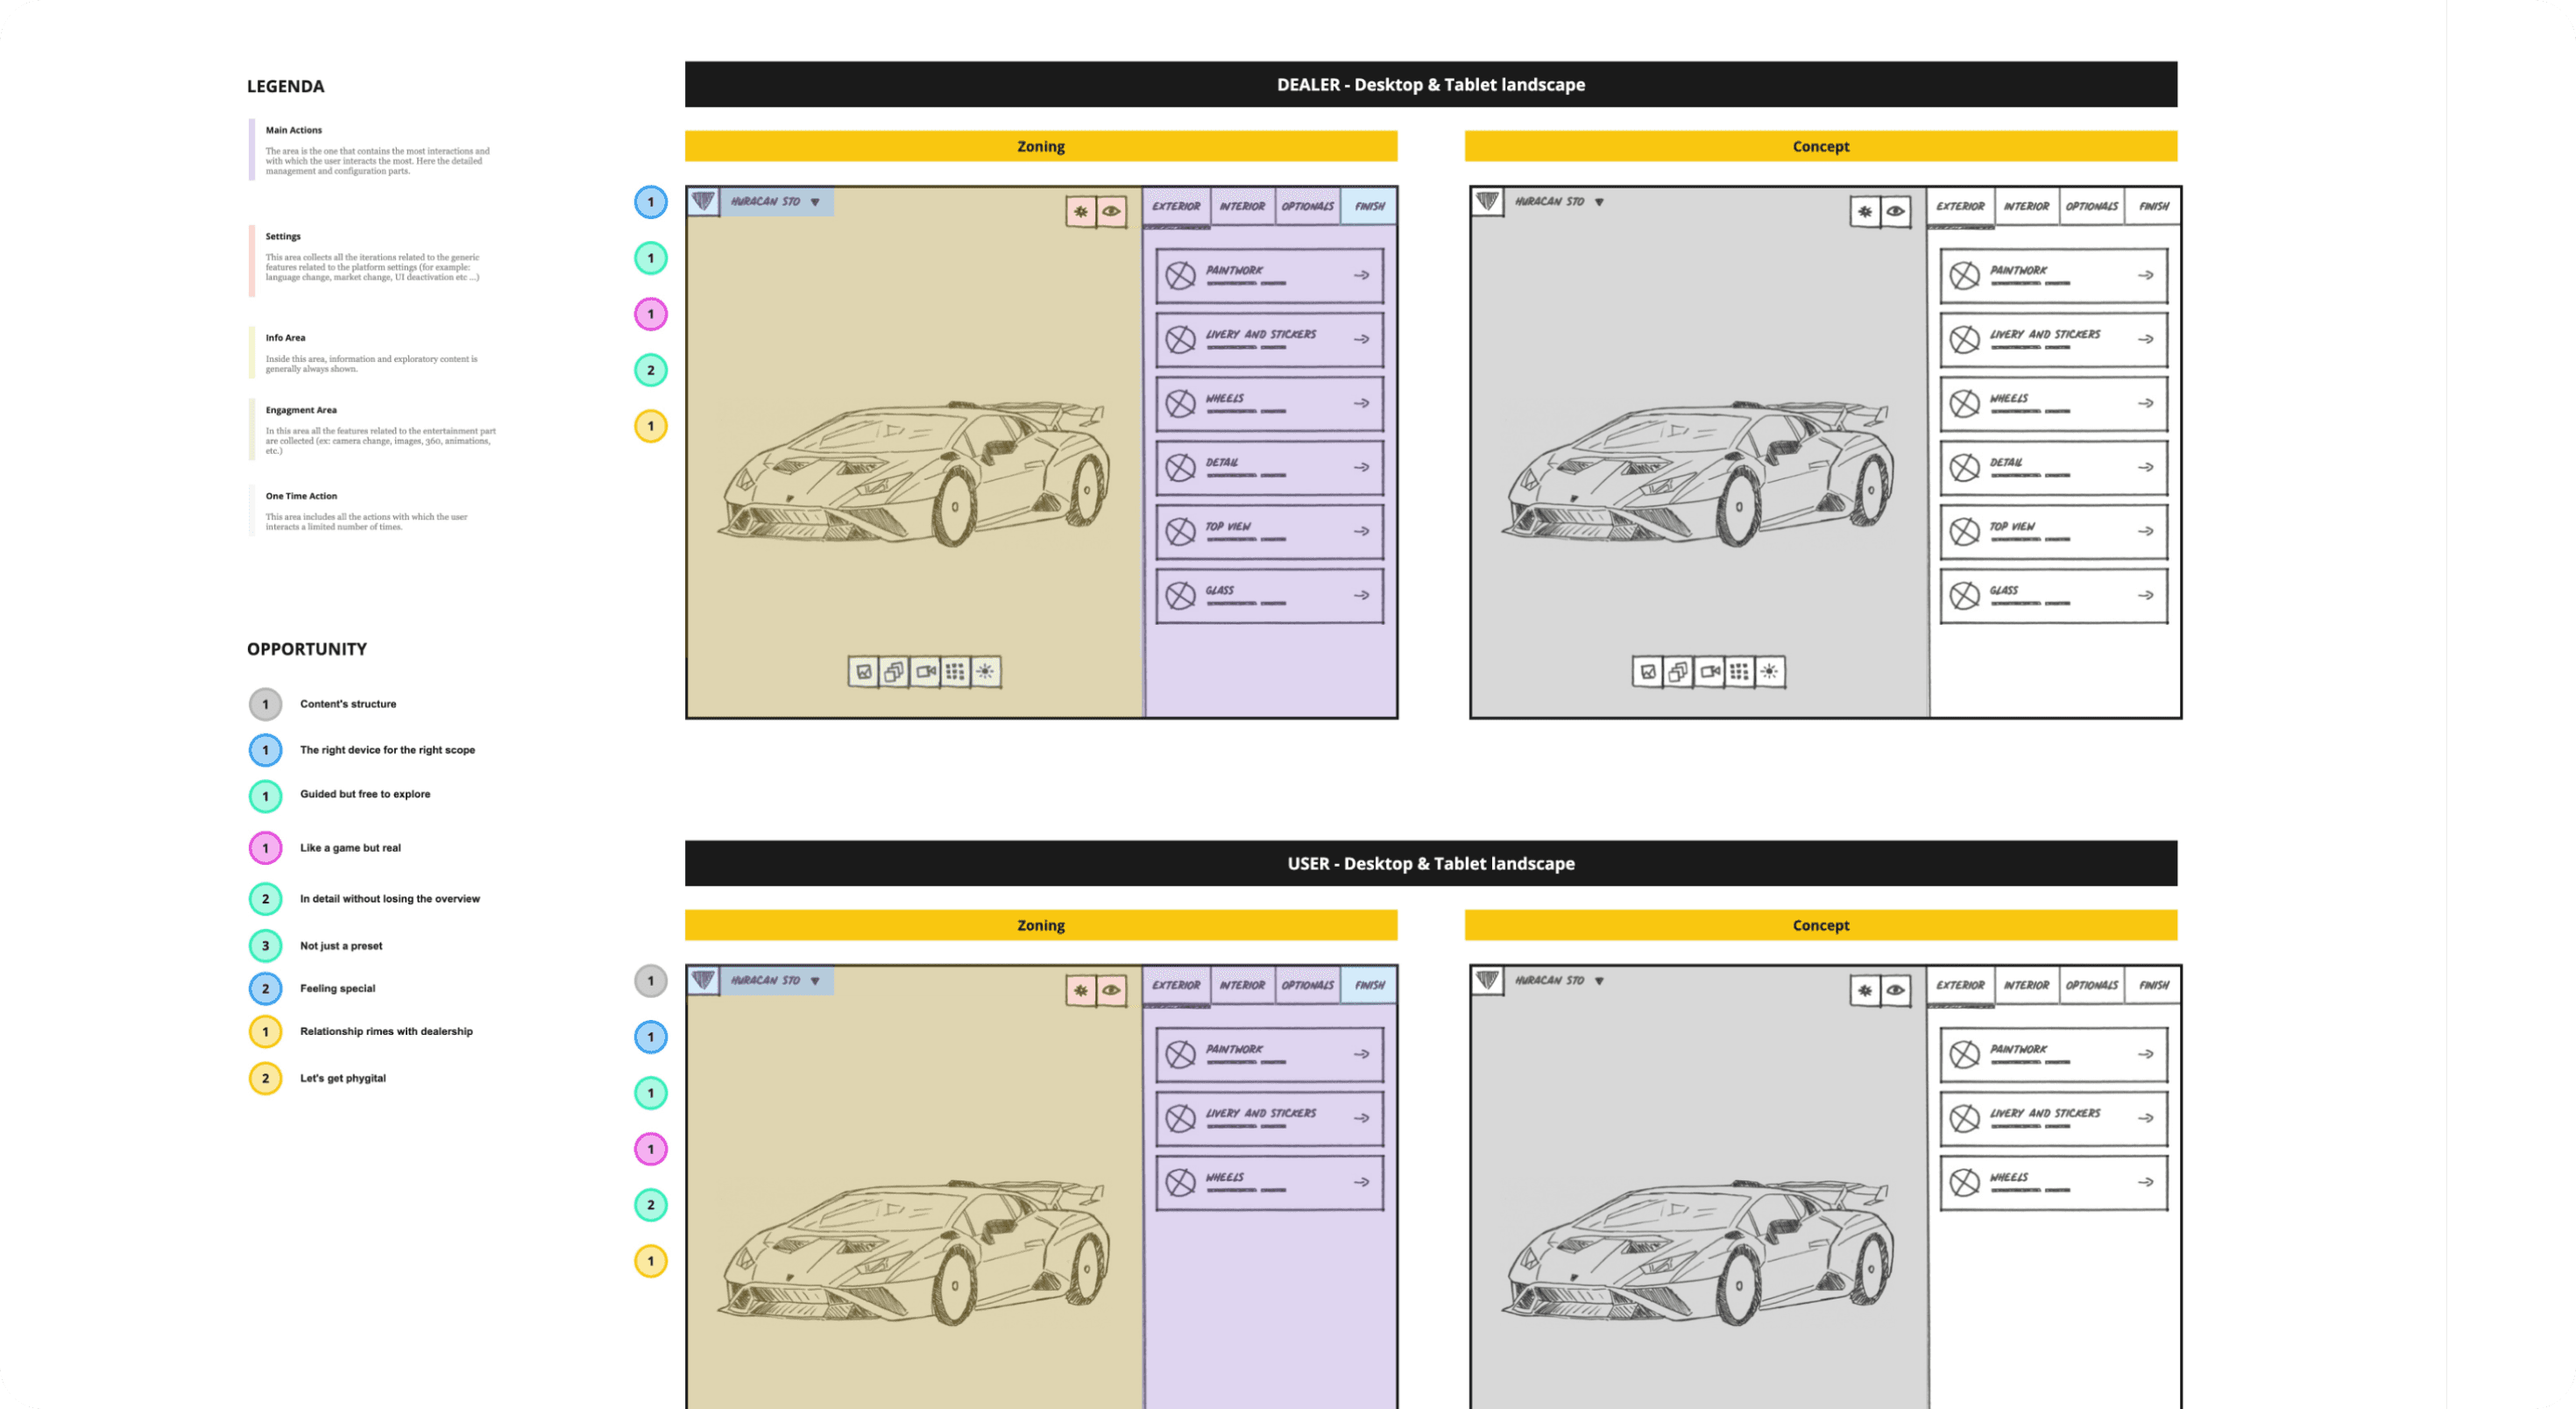Click video camera icon in Dealer Zoning wireframe
Viewport: 2576px width, 1409px height.
coord(926,672)
